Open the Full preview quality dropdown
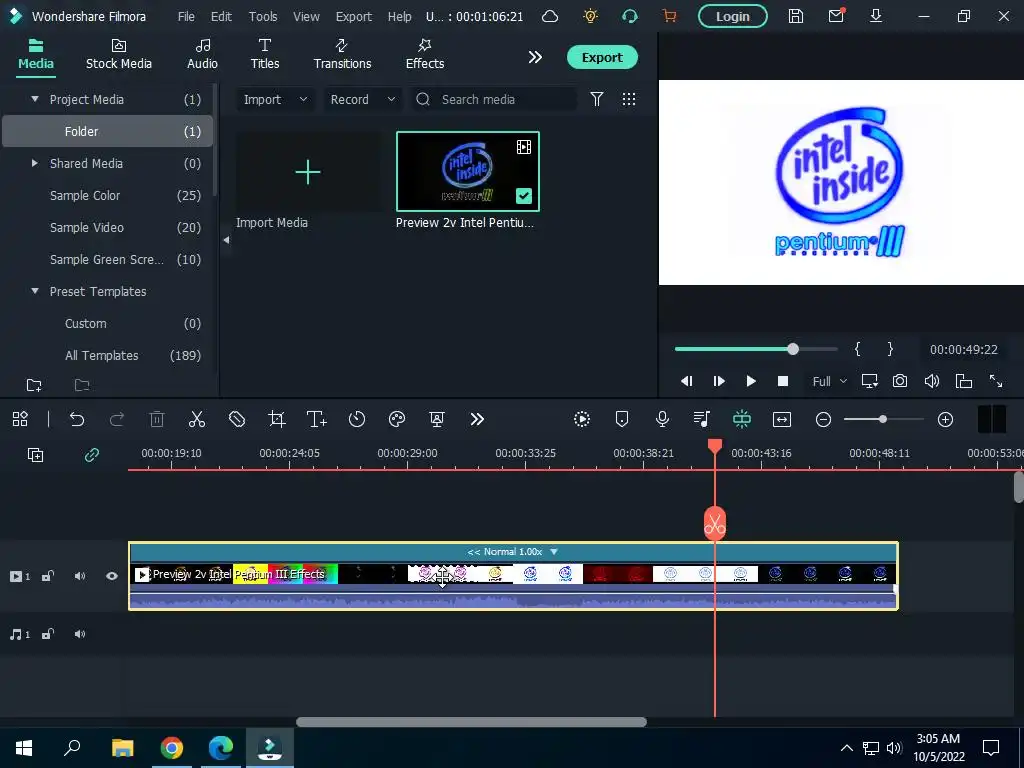The width and height of the screenshot is (1024, 768). (x=829, y=381)
